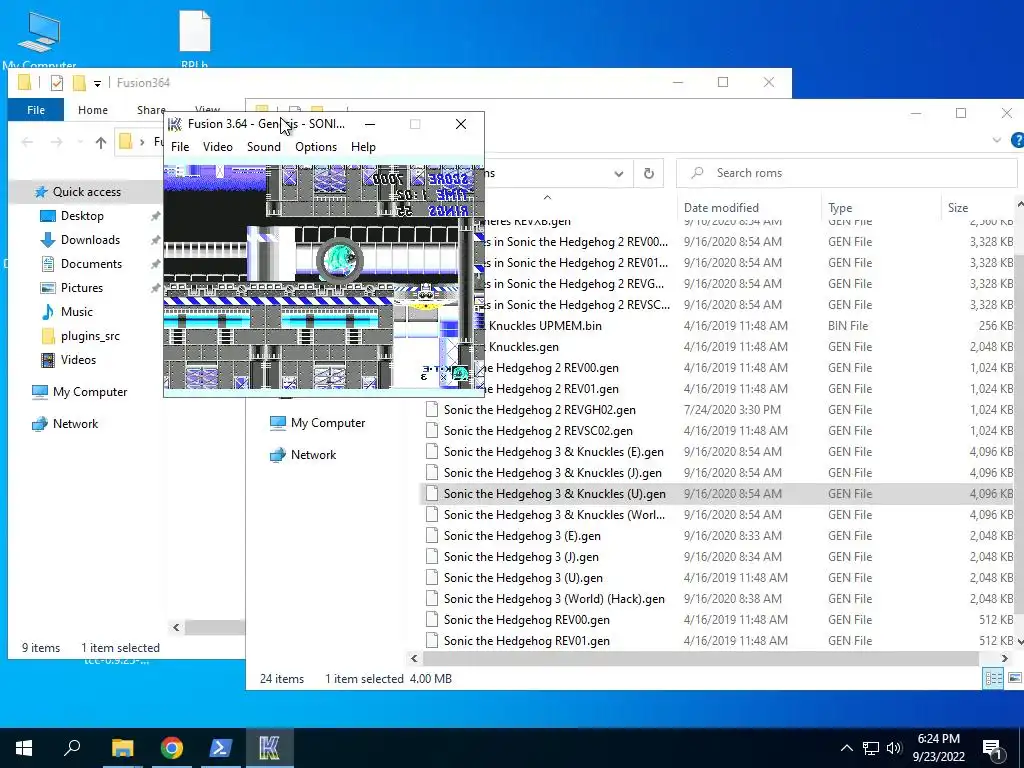The height and width of the screenshot is (768, 1024).
Task: Click the Pictures icon in sidebar
Action: click(x=48, y=288)
